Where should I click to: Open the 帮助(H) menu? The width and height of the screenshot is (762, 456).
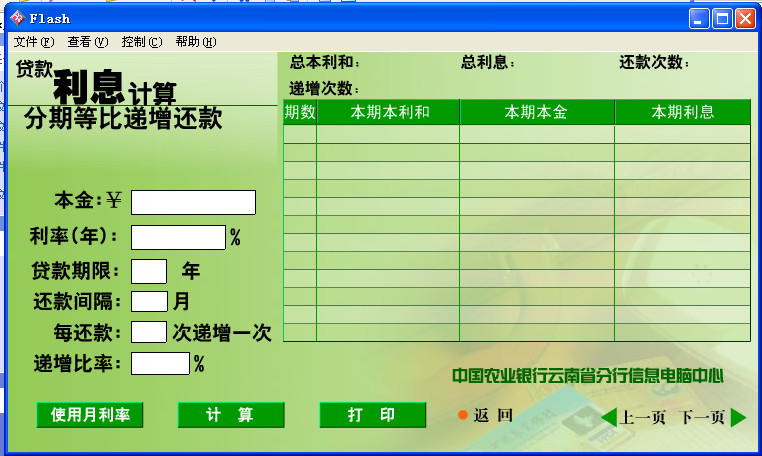pyautogui.click(x=196, y=42)
